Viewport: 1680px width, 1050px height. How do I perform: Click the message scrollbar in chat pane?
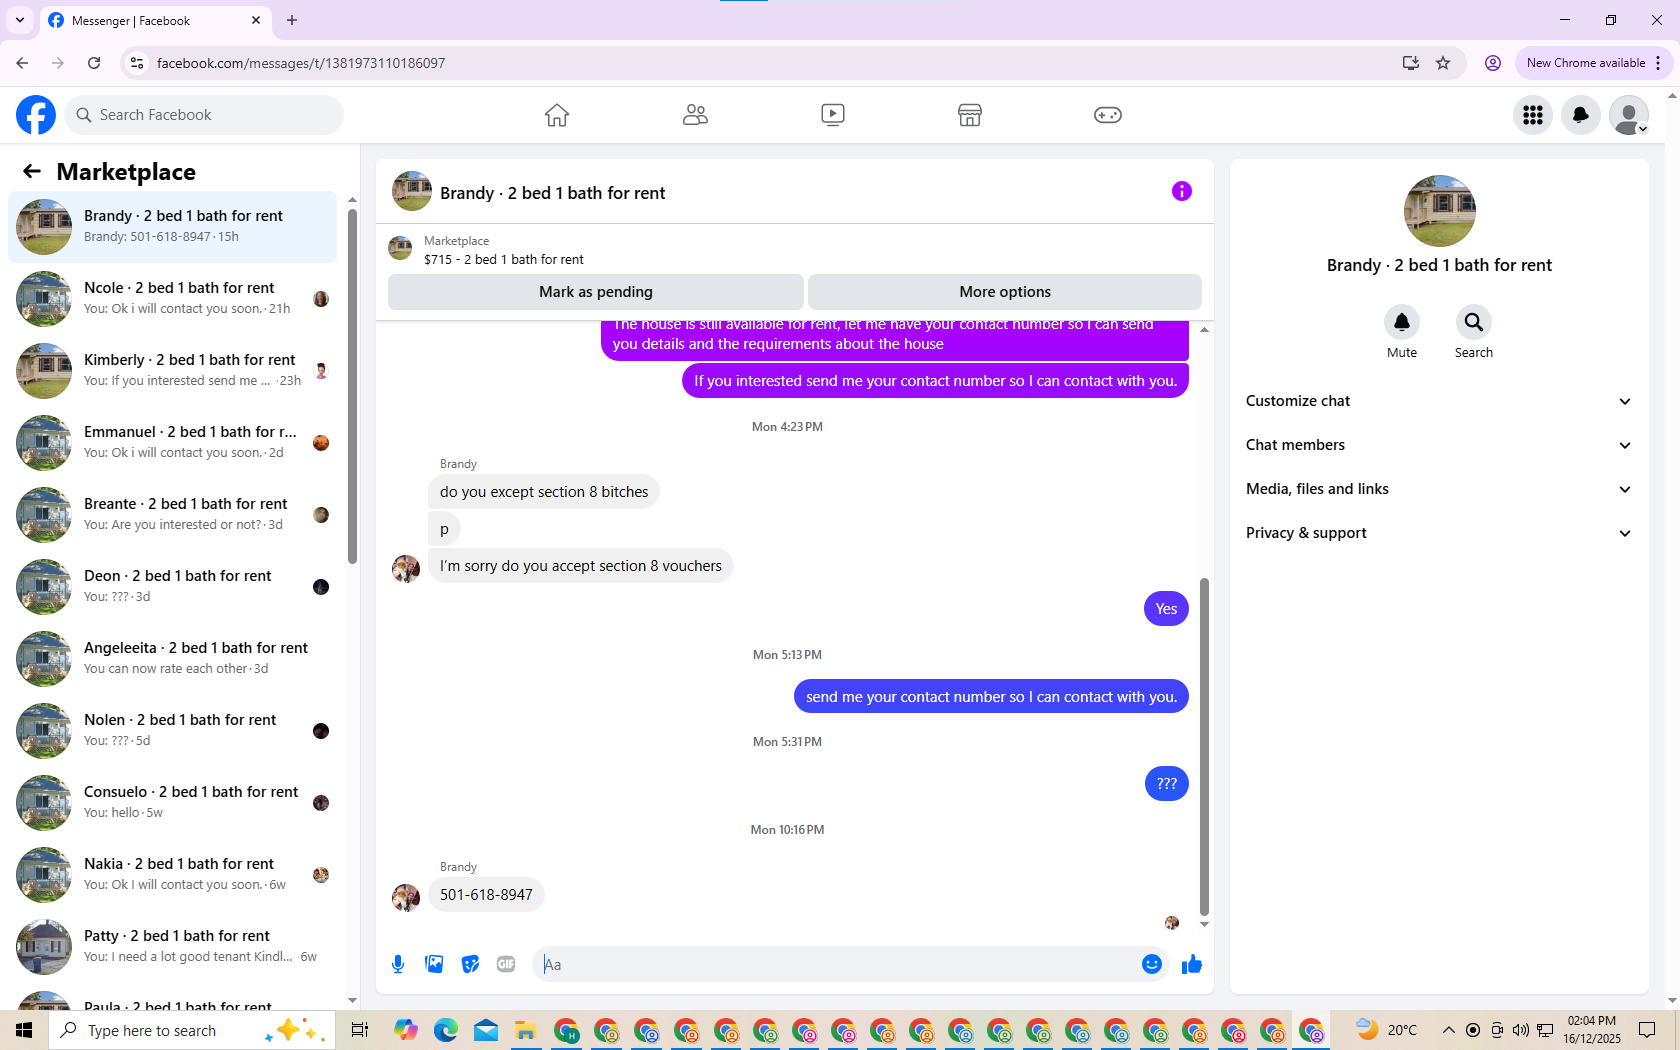click(1204, 746)
